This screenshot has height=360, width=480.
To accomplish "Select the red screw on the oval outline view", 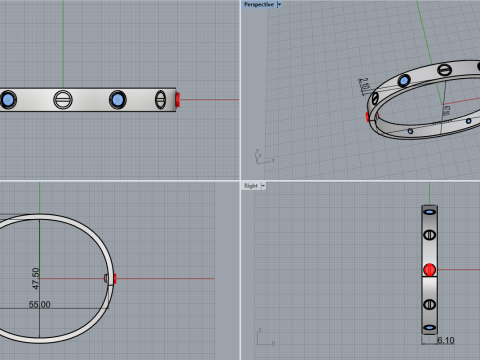I will point(115,279).
